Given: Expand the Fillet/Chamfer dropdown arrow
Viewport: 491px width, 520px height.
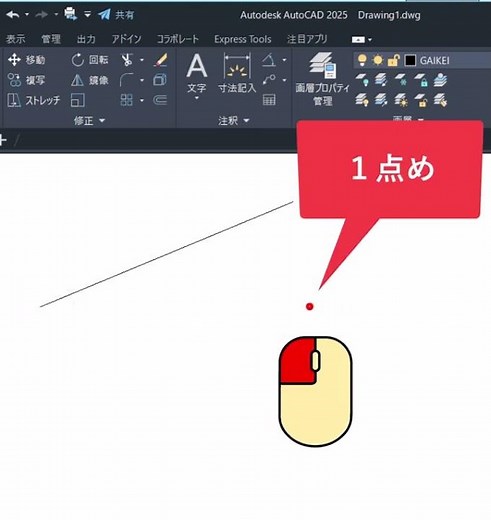Looking at the screenshot, I should pos(142,80).
